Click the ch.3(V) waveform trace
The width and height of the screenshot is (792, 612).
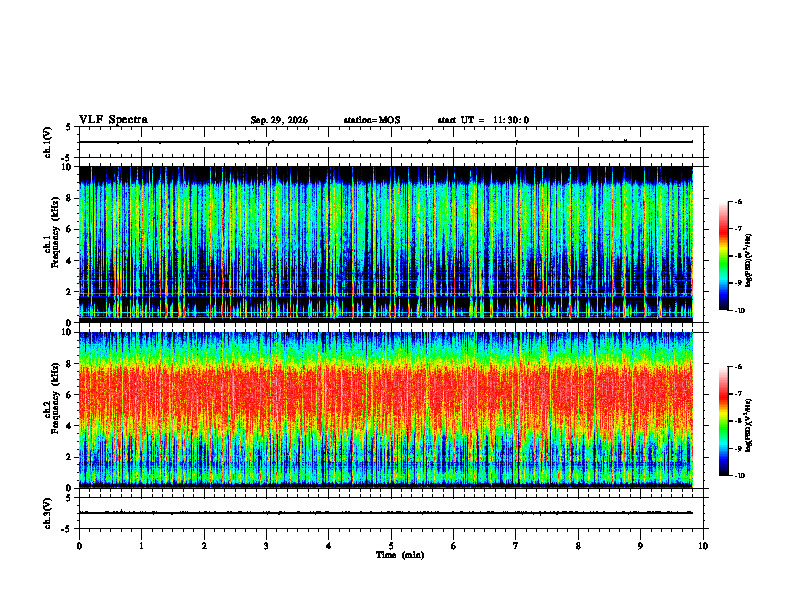pos(385,513)
